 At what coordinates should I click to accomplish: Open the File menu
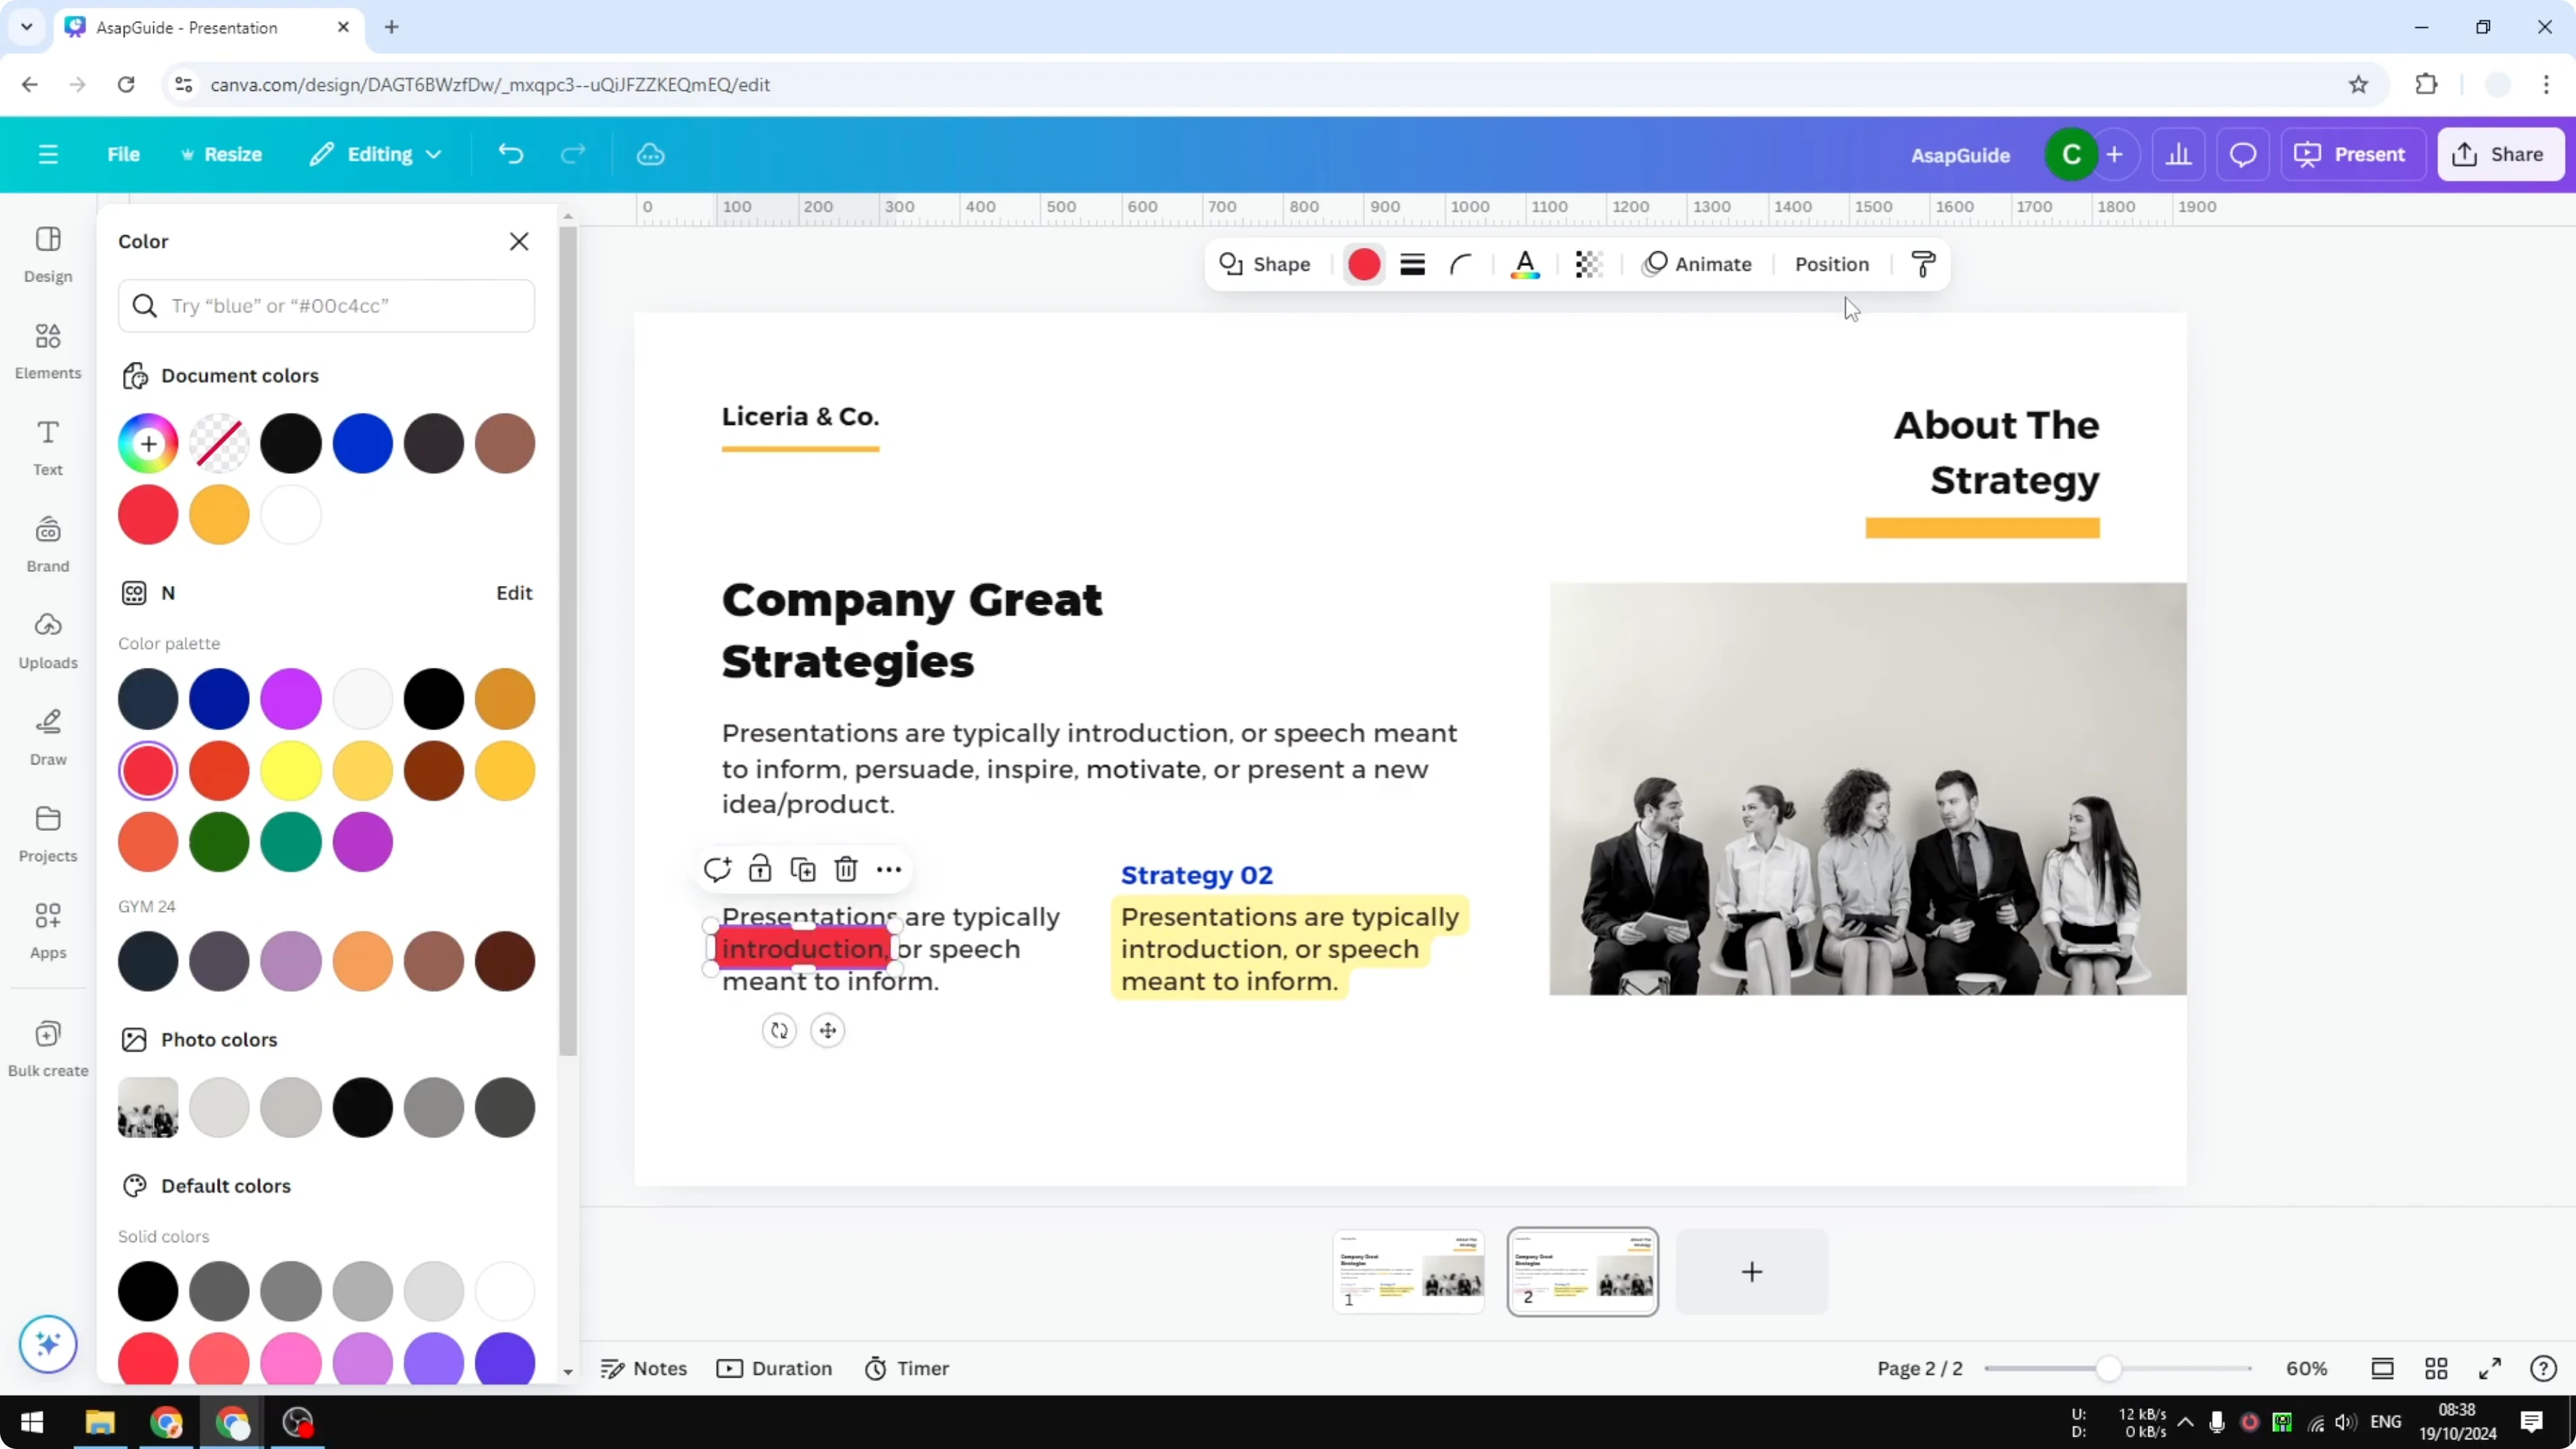coord(124,154)
